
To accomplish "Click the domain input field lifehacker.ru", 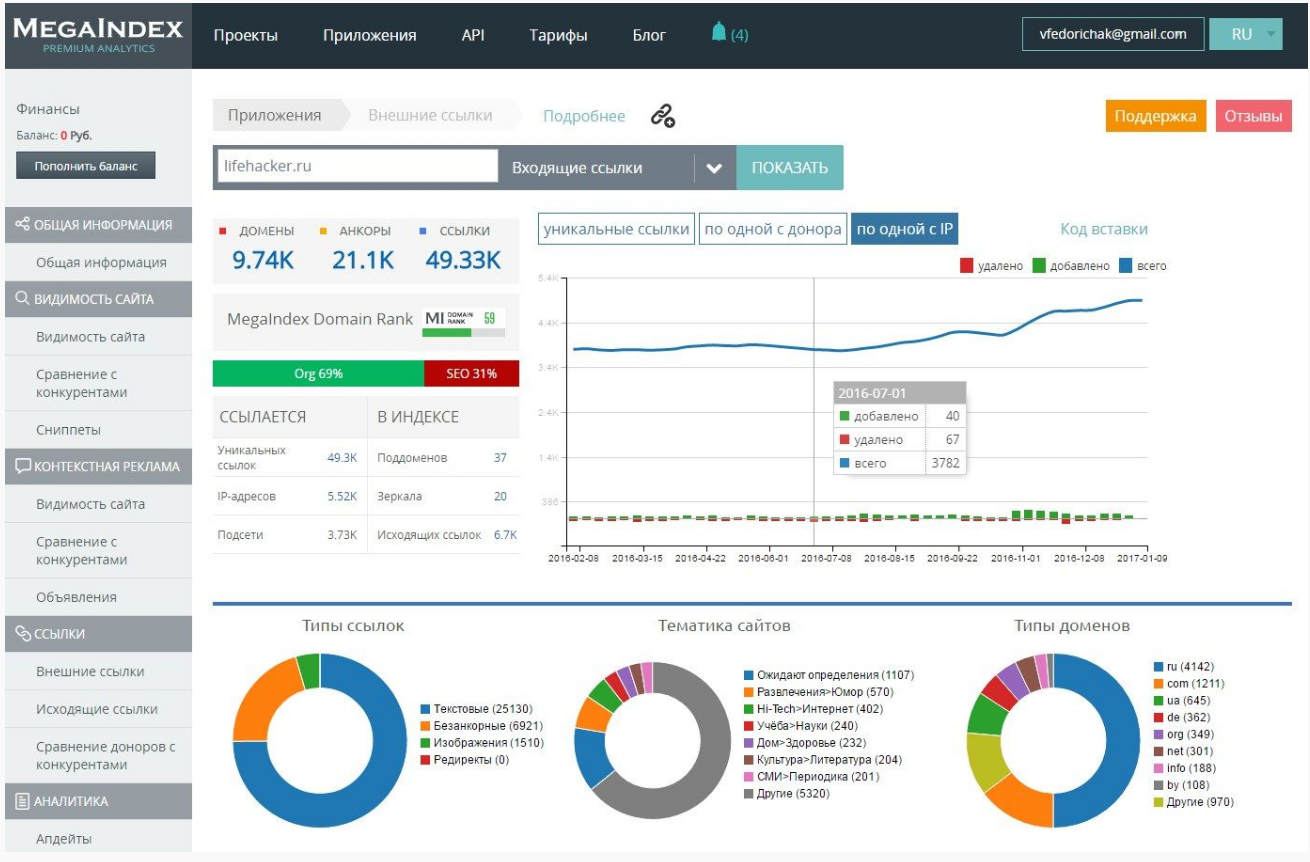I will (x=356, y=167).
